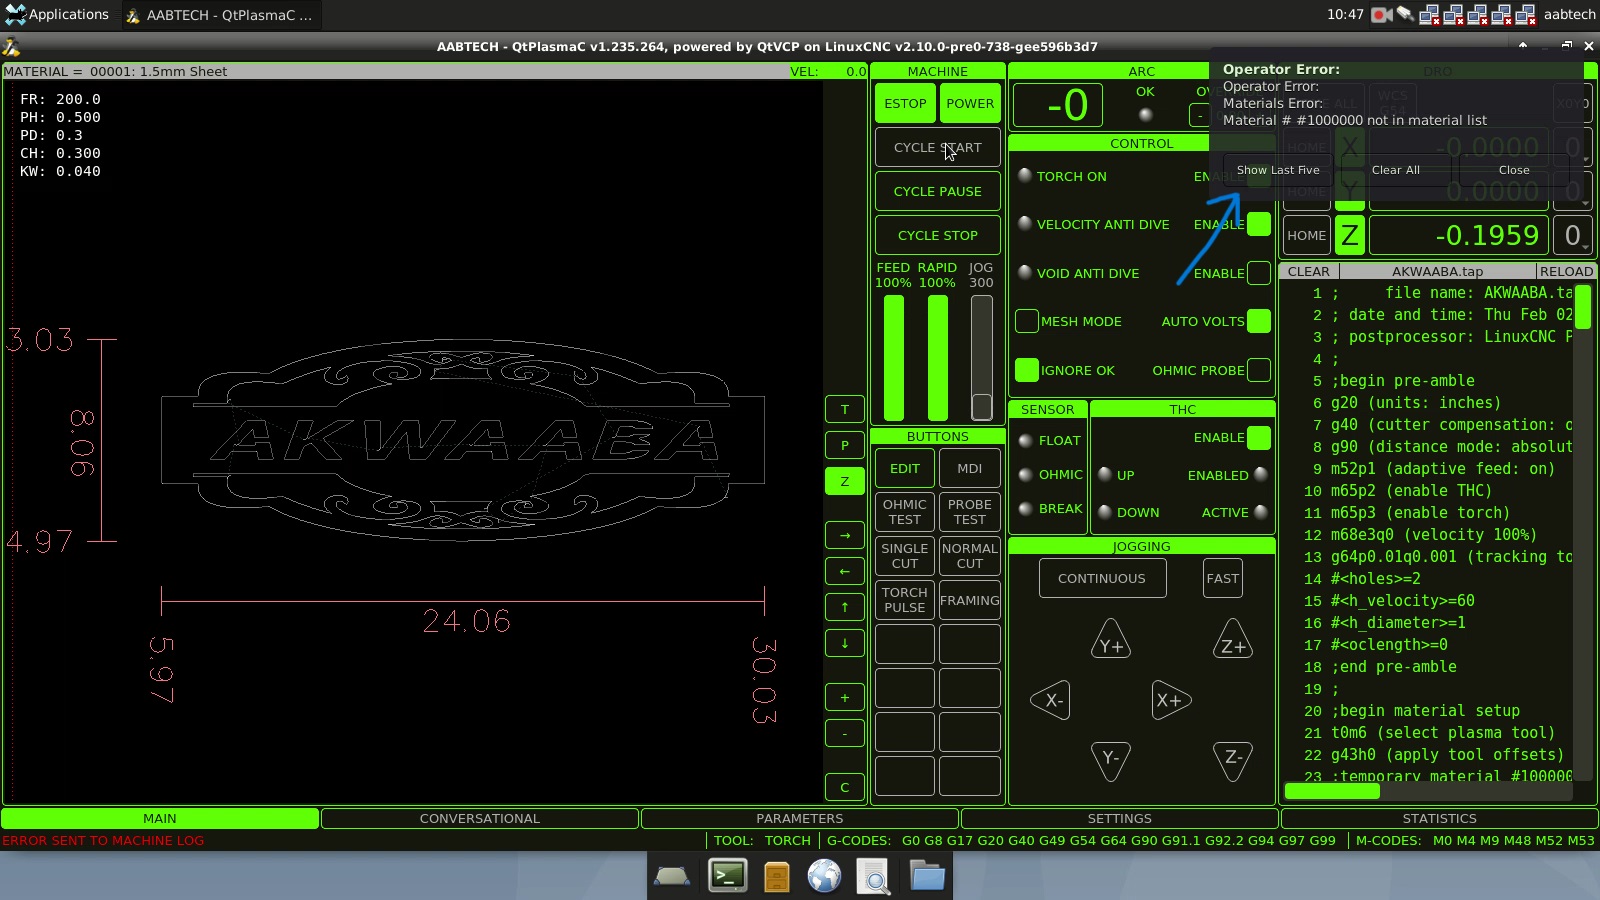Viewport: 1600px width, 900px height.
Task: Open the EDIT button
Action: click(905, 468)
